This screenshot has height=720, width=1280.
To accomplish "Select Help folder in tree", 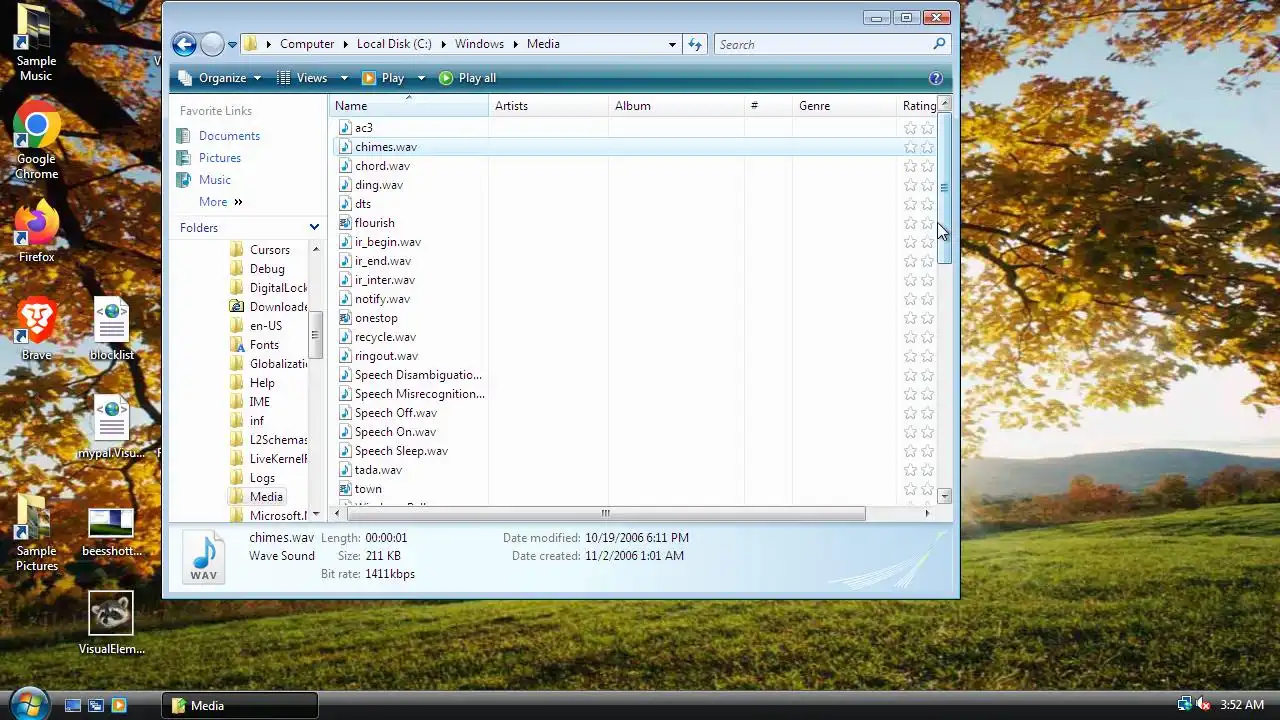I will [x=262, y=383].
